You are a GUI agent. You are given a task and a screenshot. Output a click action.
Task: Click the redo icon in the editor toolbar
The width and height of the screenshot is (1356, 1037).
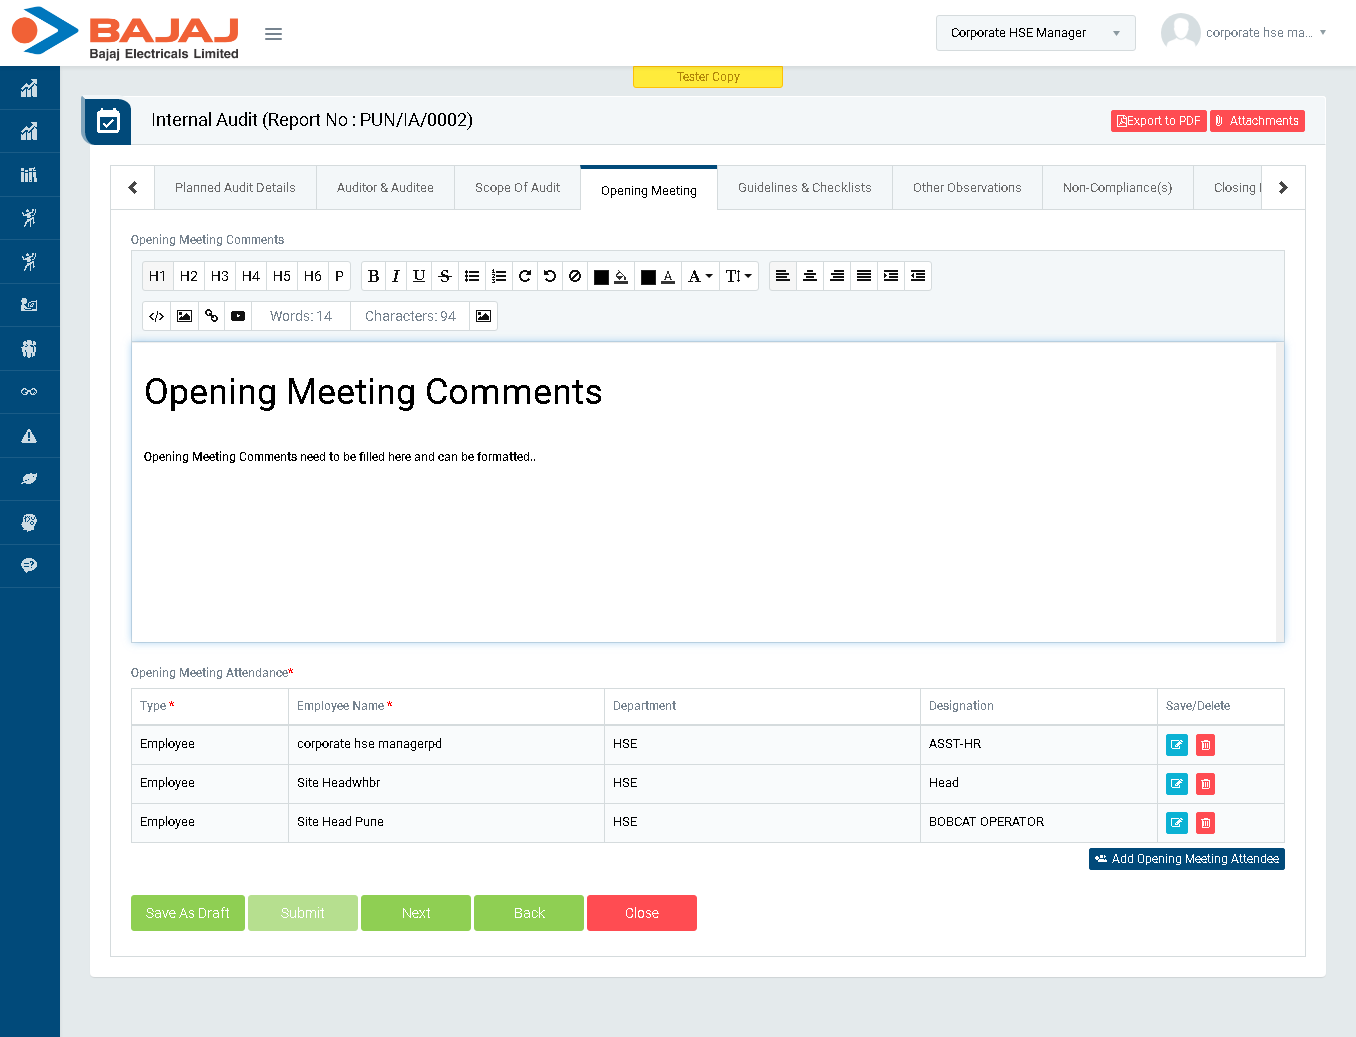coord(524,276)
